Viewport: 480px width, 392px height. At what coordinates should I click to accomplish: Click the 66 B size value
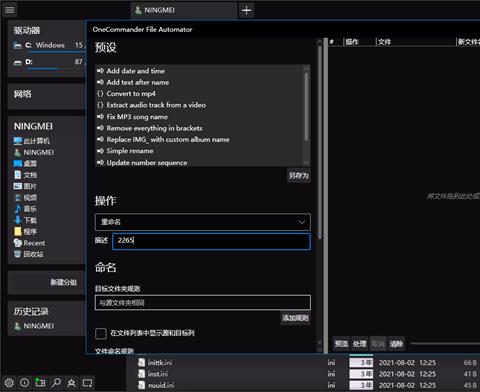tap(470, 363)
